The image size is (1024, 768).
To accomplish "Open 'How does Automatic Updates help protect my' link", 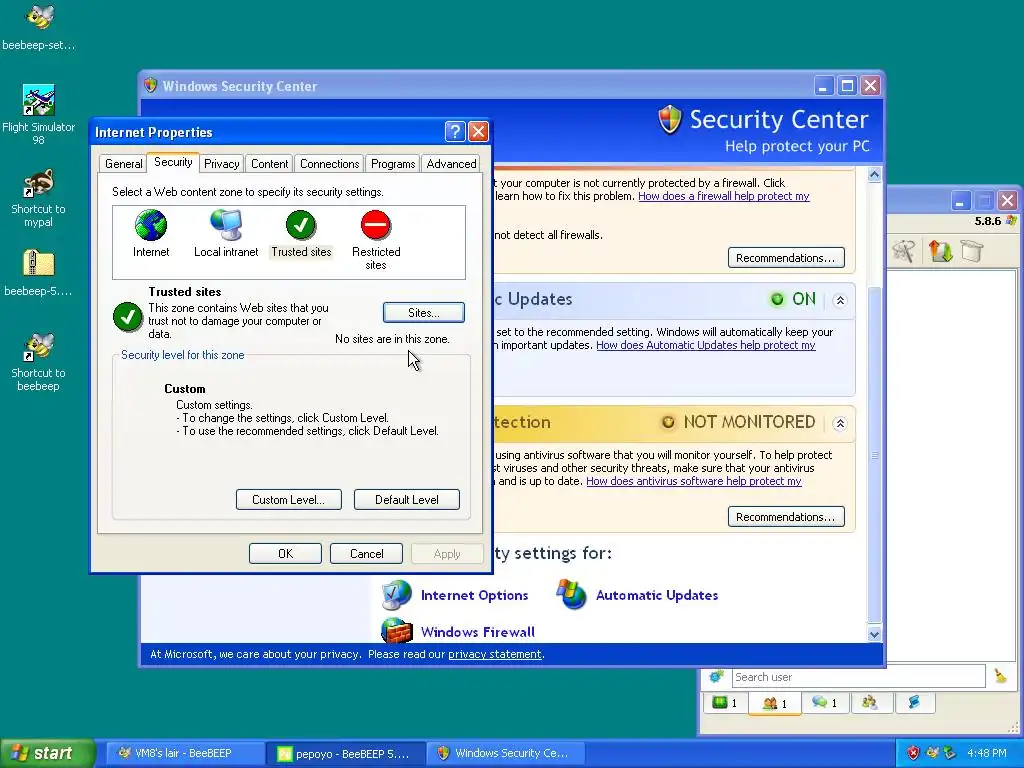I will [705, 345].
